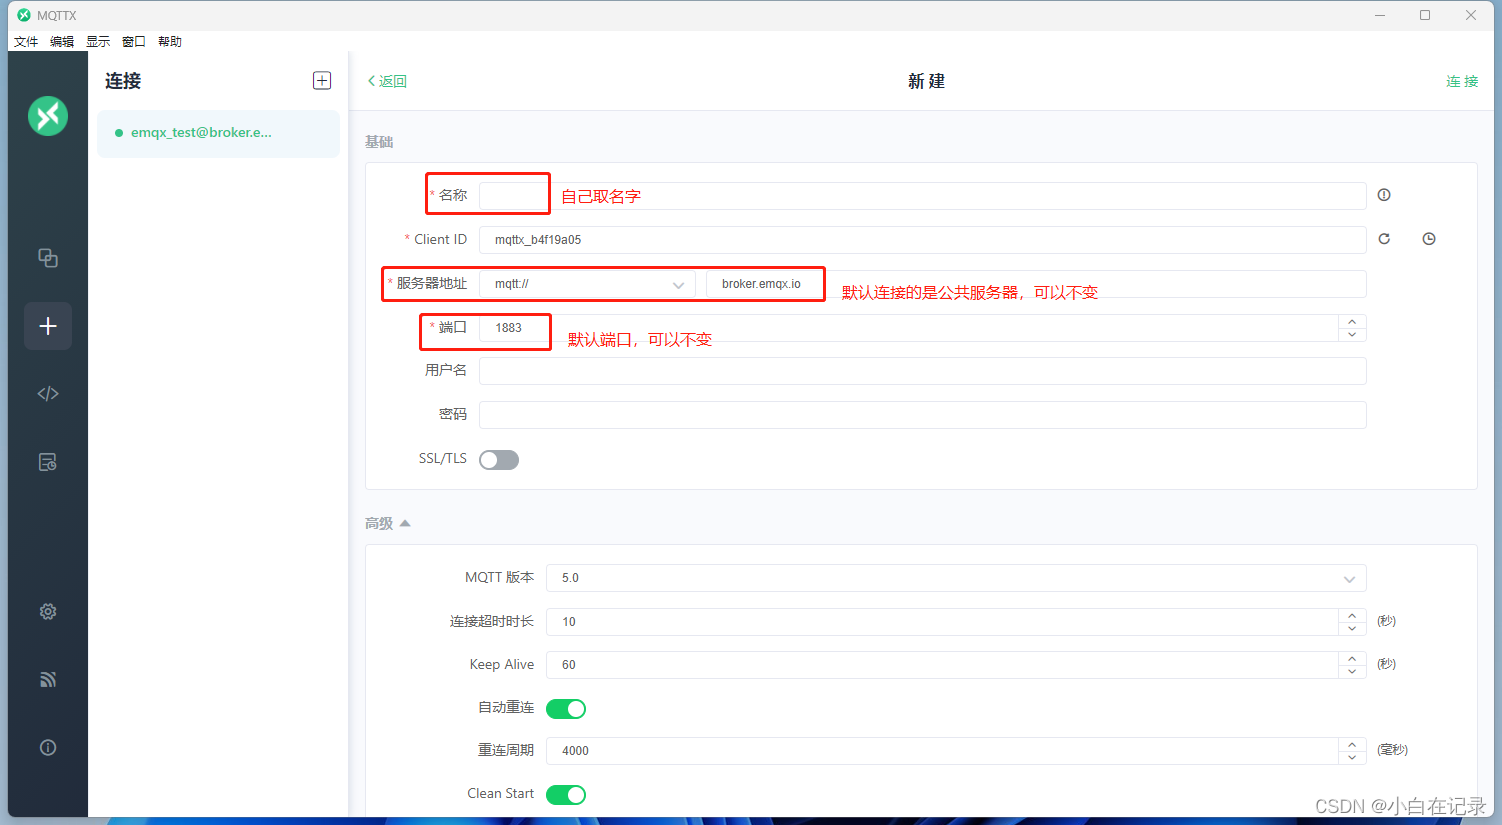Click the broker.emqx.io host field
This screenshot has height=825, width=1502.
1036,284
